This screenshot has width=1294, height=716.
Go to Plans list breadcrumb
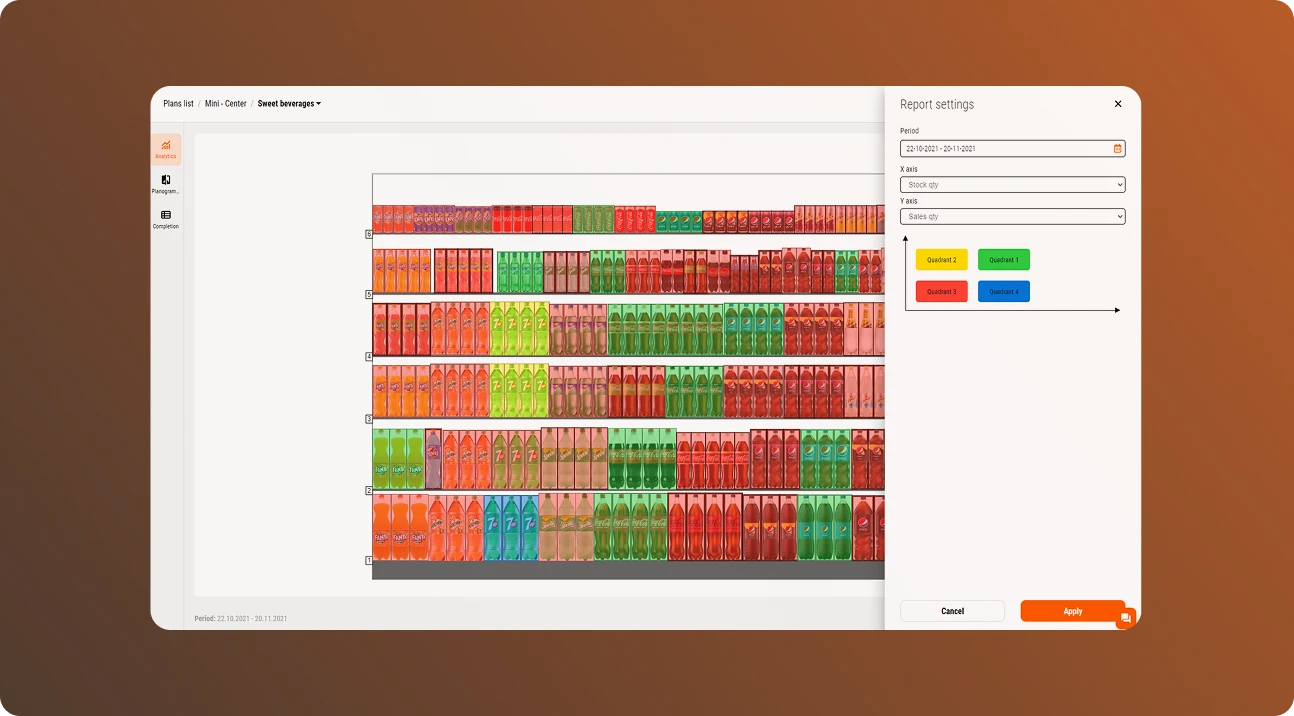tap(178, 104)
